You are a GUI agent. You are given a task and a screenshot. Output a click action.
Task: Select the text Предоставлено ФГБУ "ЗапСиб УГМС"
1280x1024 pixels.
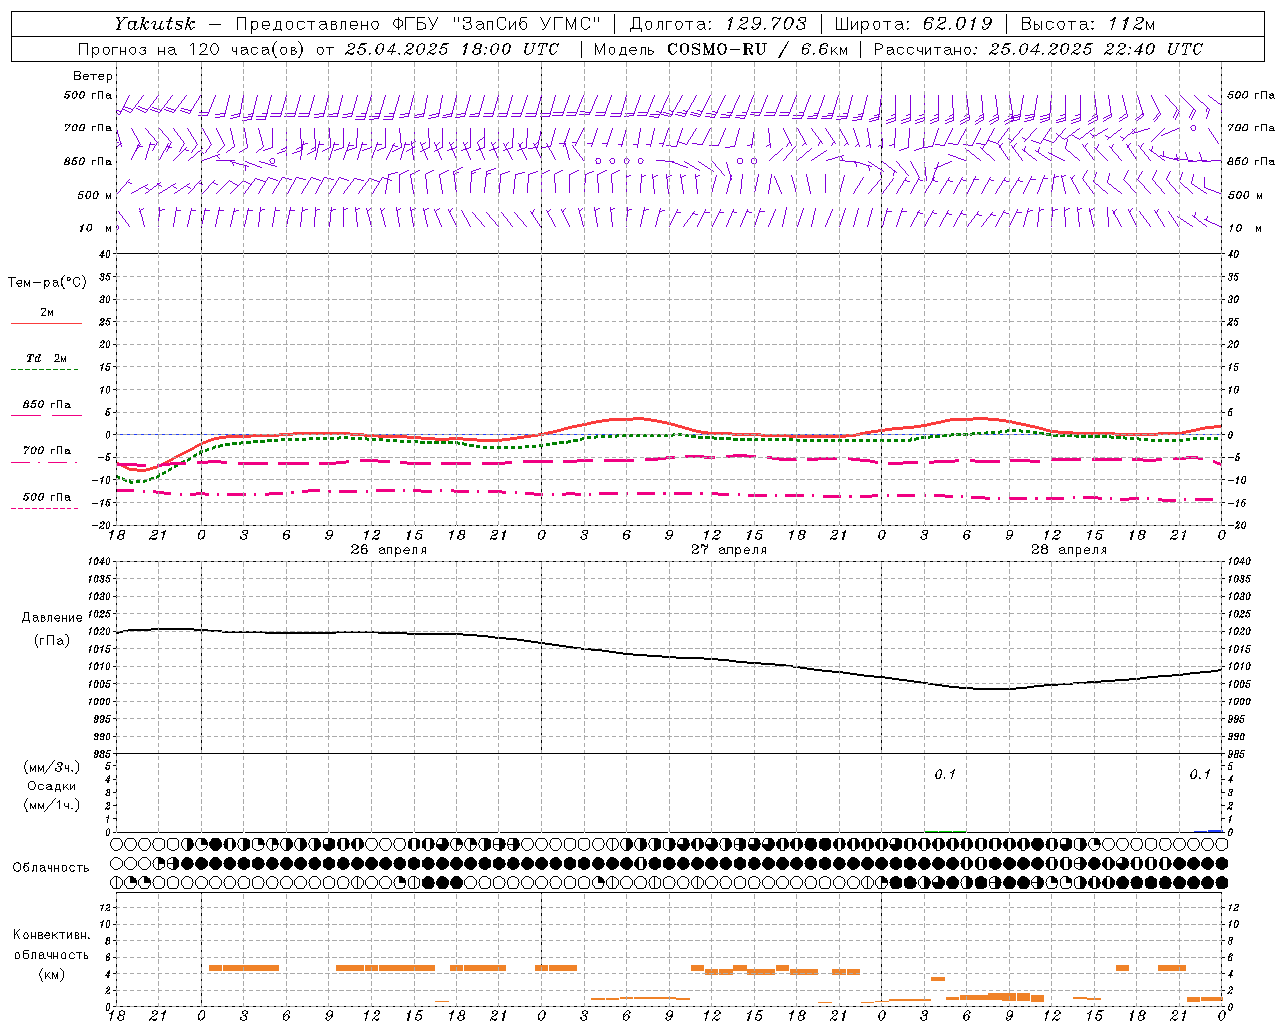tap(418, 24)
